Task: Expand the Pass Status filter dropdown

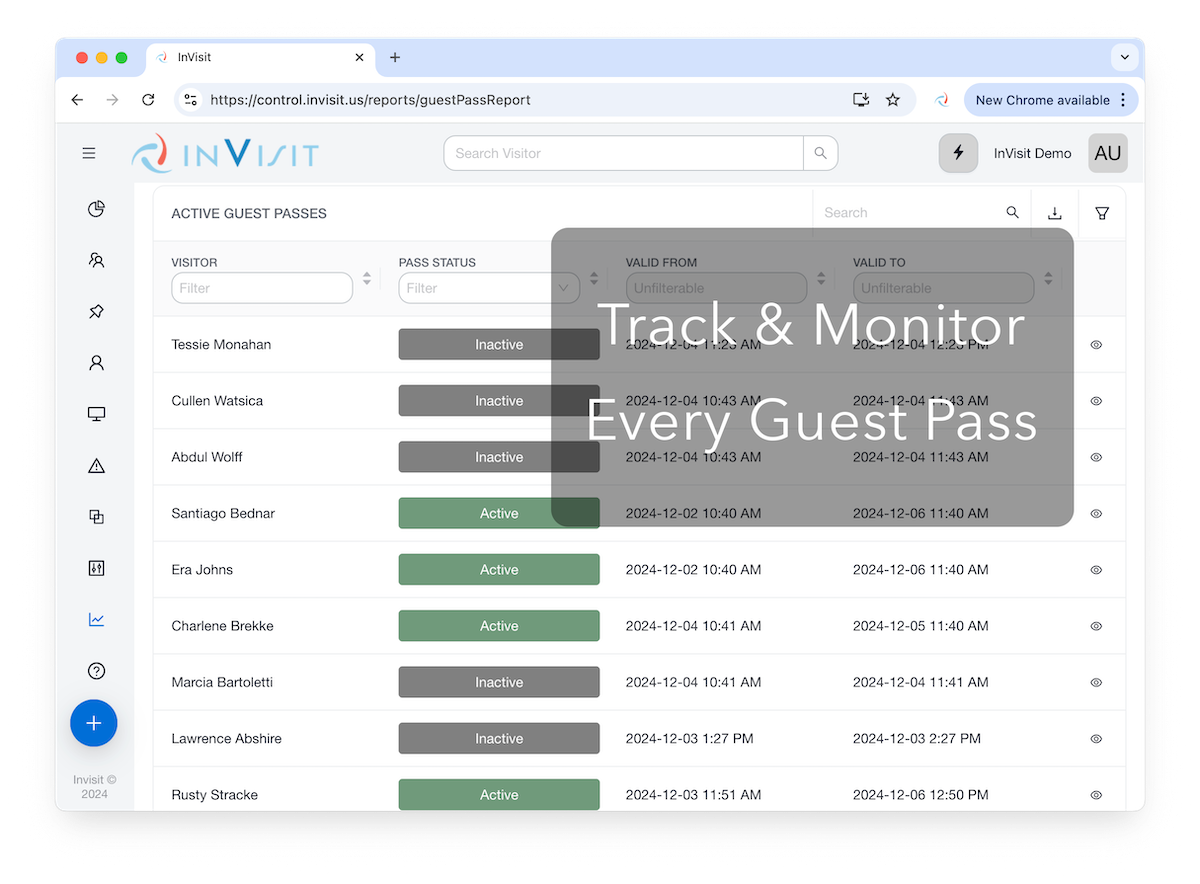Action: [x=564, y=288]
